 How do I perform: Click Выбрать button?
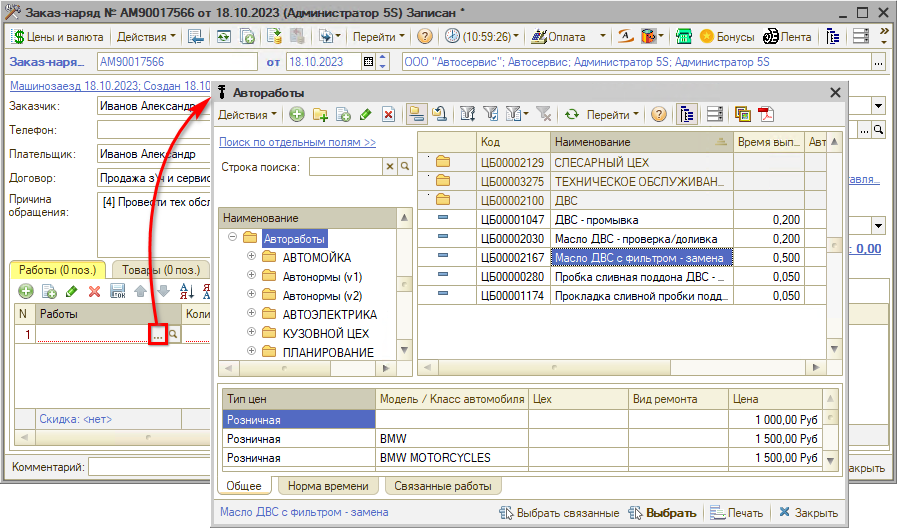coord(662,513)
